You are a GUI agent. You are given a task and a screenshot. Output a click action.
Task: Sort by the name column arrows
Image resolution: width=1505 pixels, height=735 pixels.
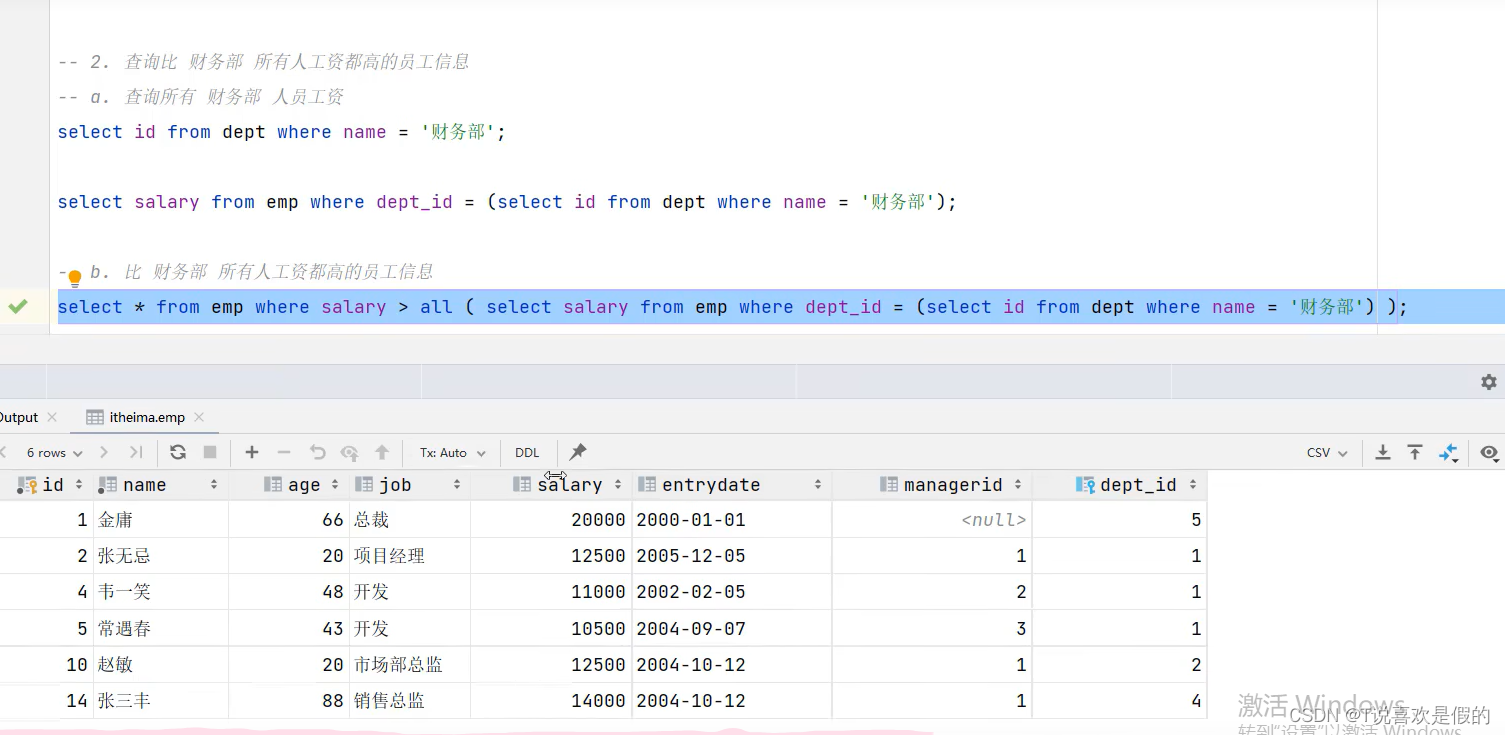click(x=214, y=484)
